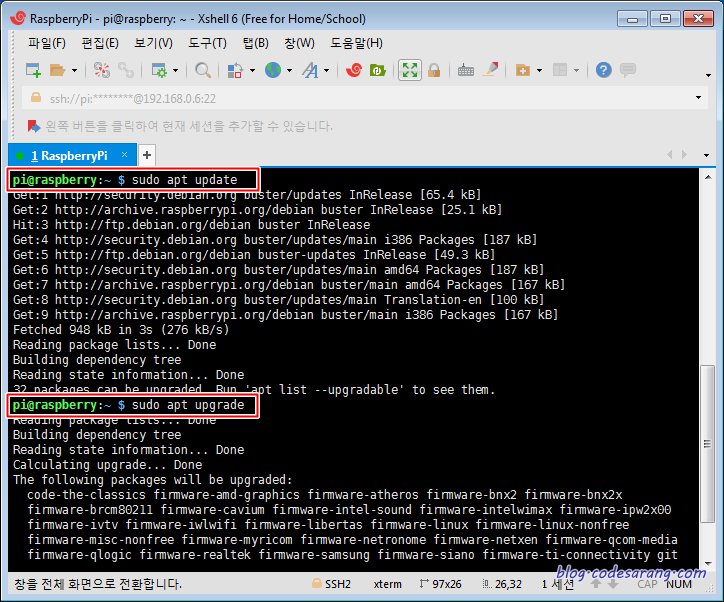
Task: Click 'The following packages will be upgraded:' line
Action: pos(152,480)
